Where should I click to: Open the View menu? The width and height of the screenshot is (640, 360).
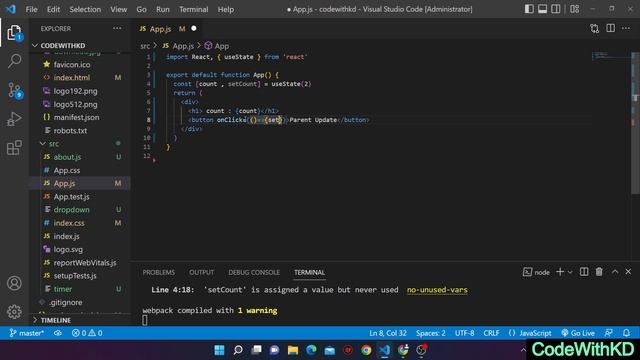[x=118, y=9]
